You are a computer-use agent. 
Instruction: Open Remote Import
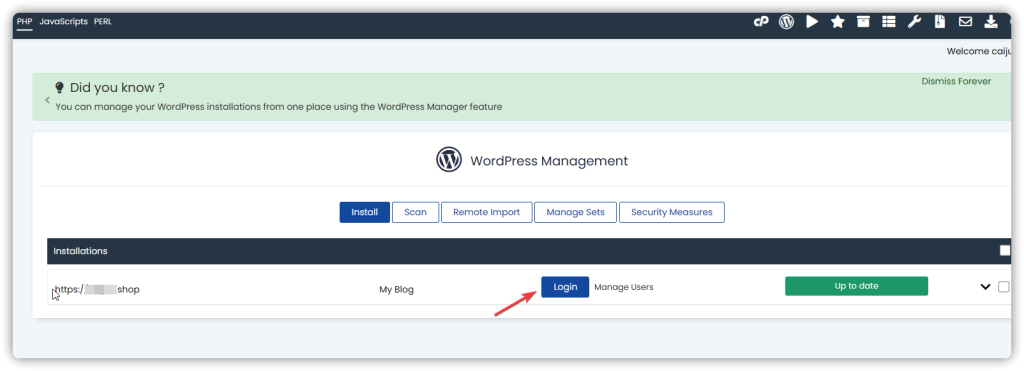pos(487,212)
